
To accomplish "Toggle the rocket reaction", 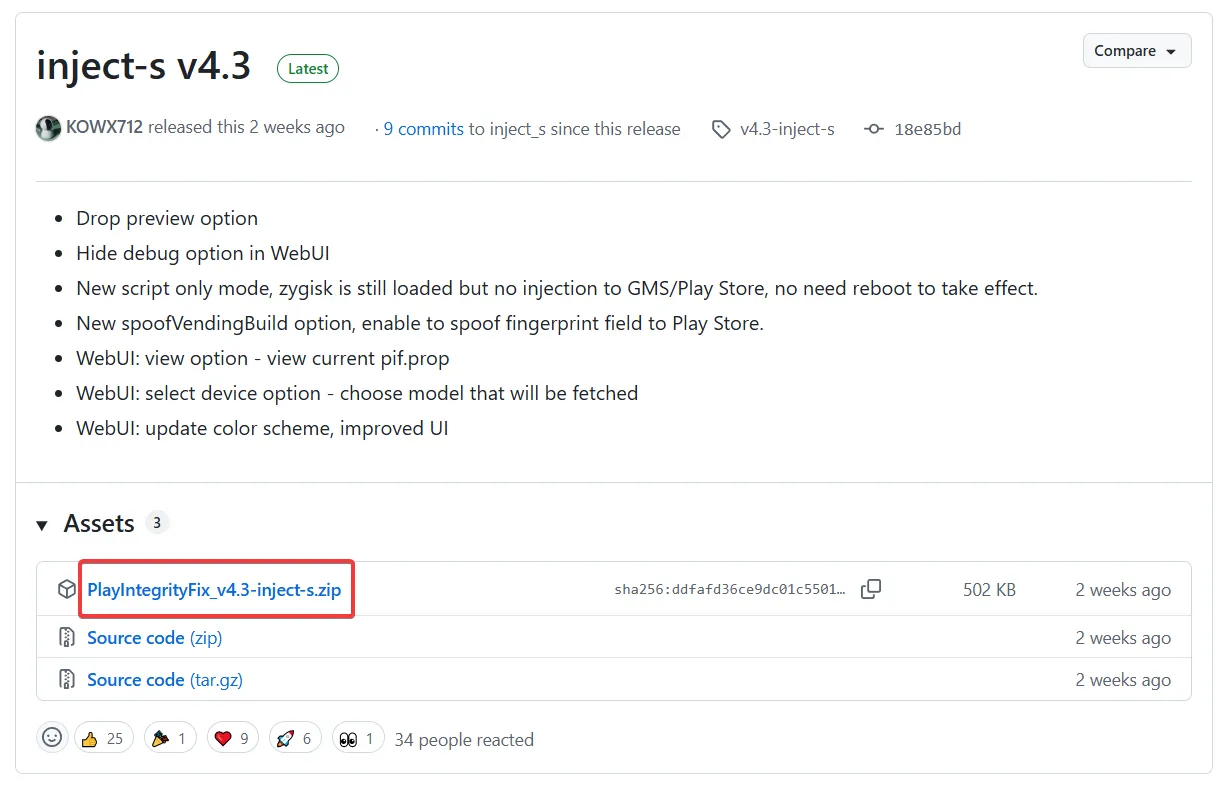I will (294, 738).
